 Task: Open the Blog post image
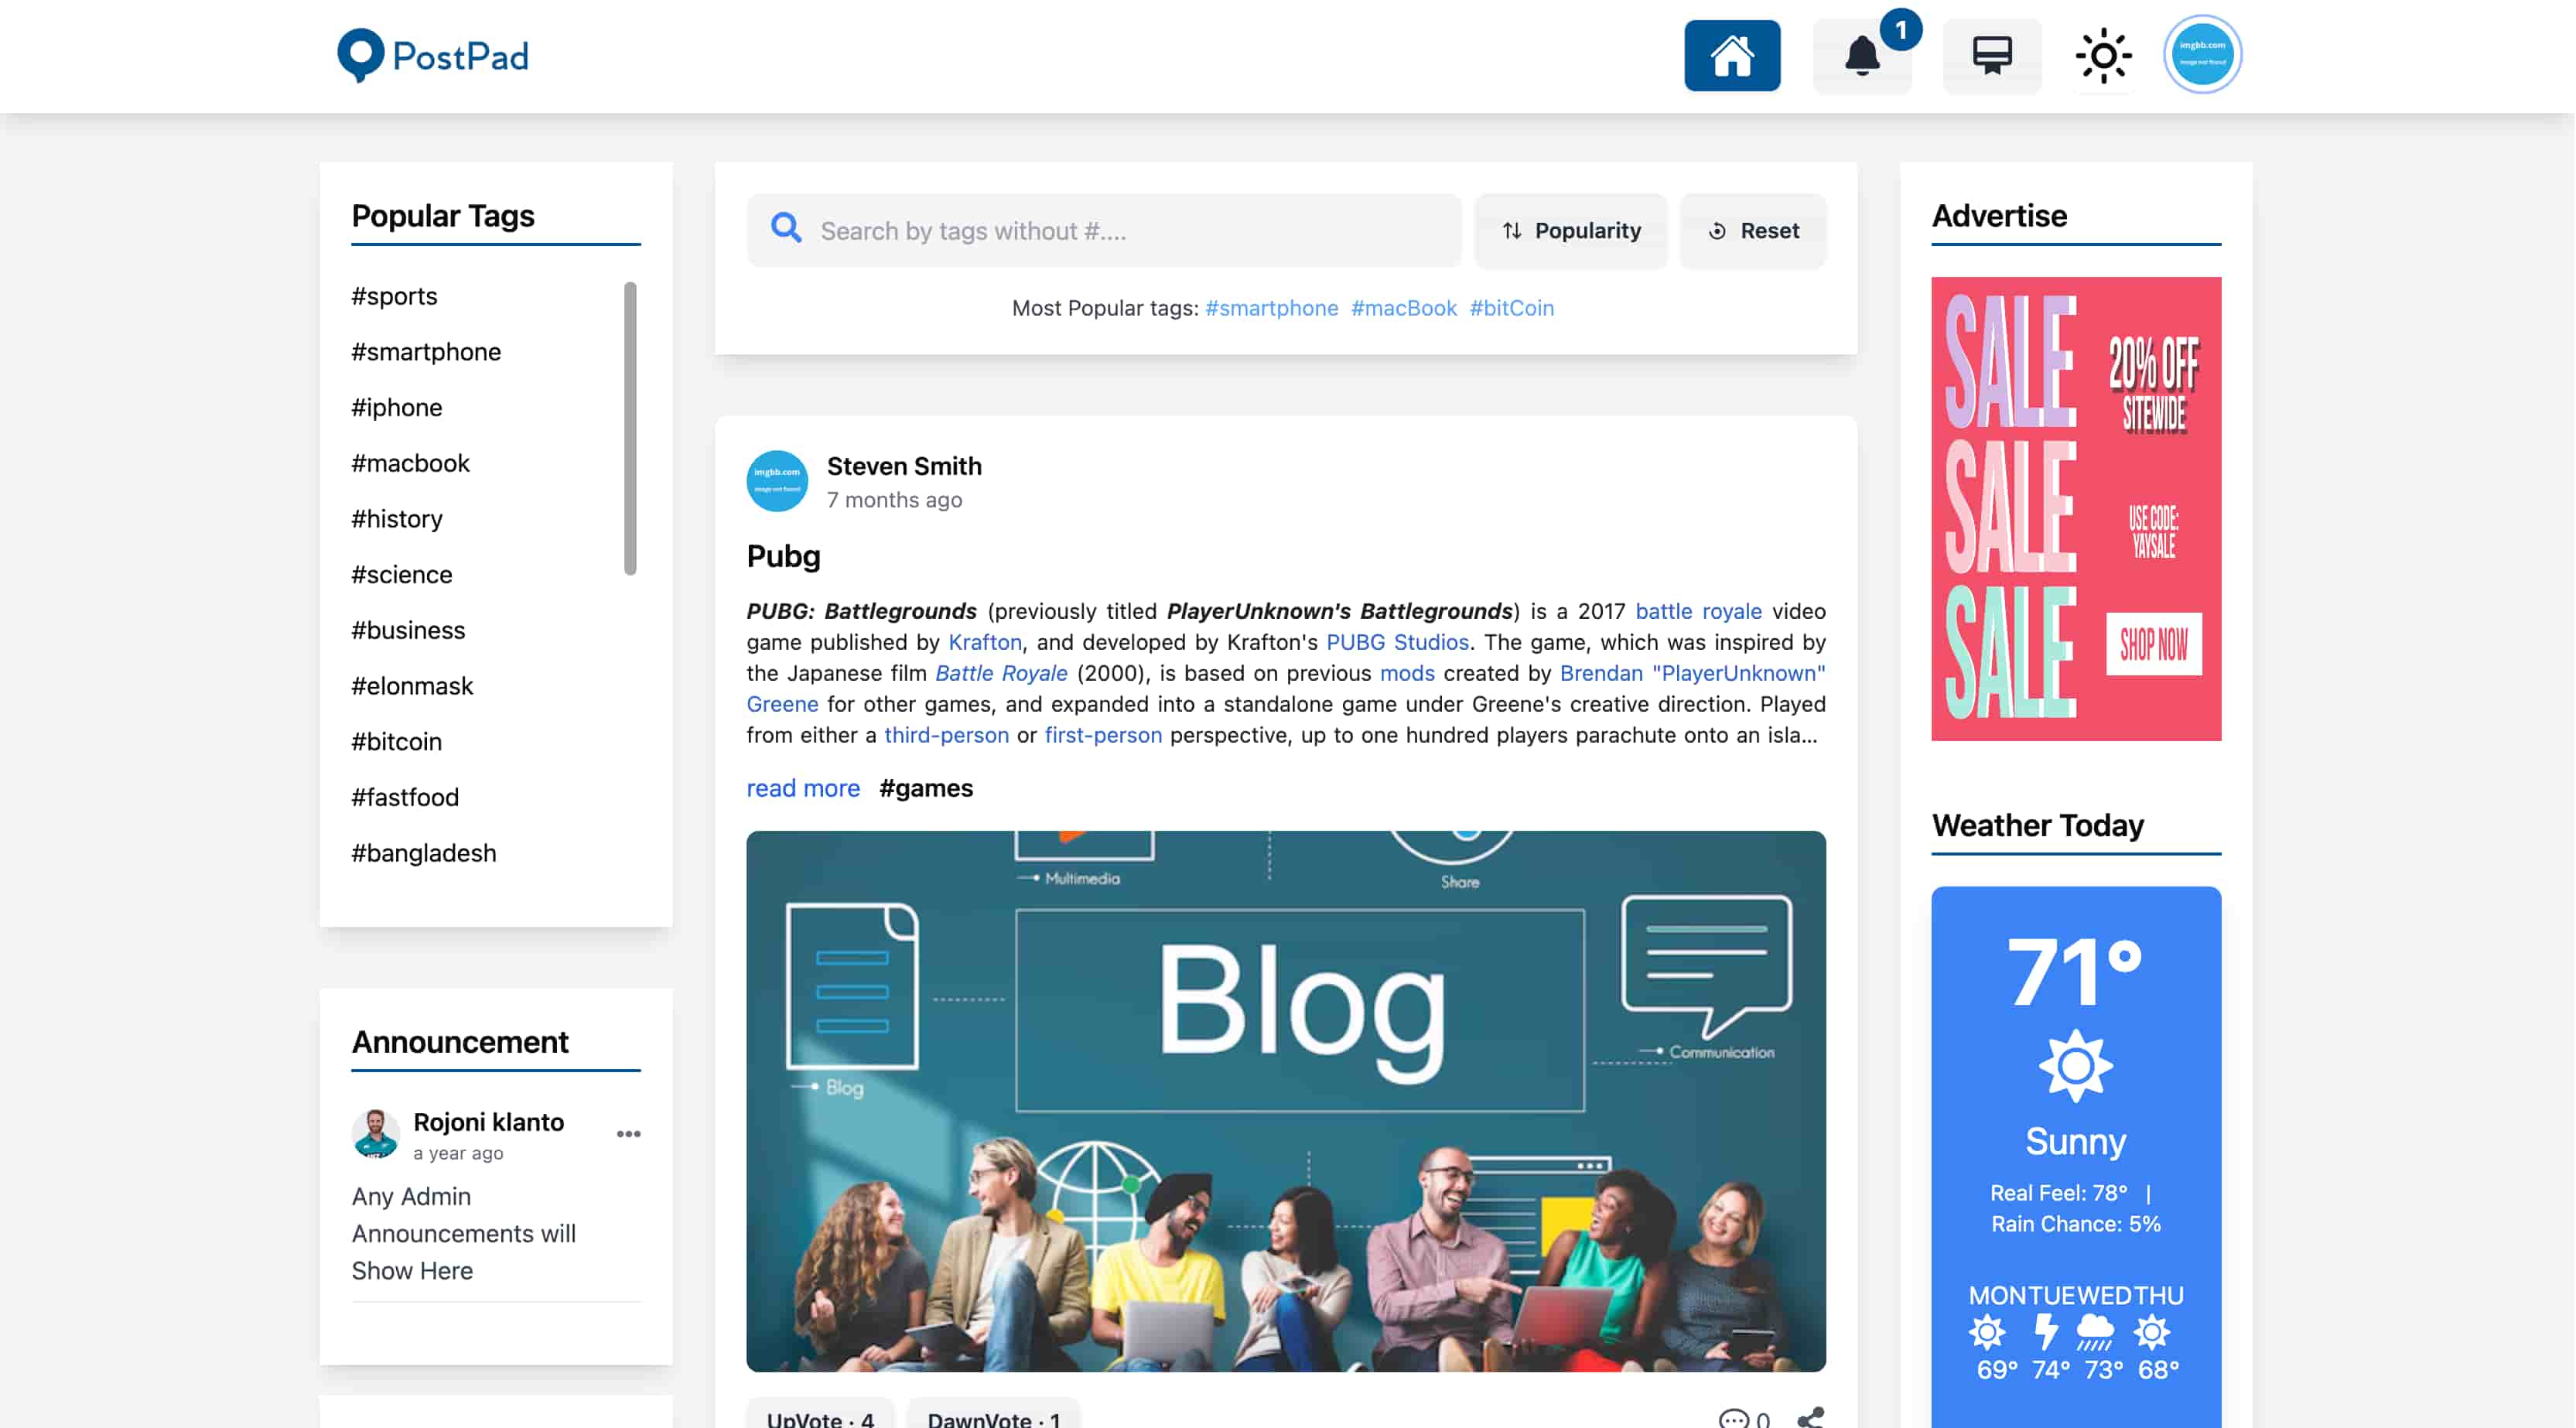pyautogui.click(x=1286, y=1101)
